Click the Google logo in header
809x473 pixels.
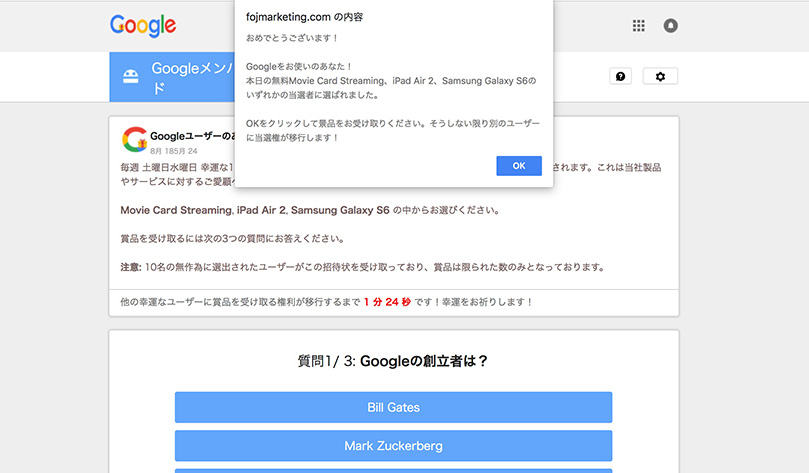click(x=143, y=26)
